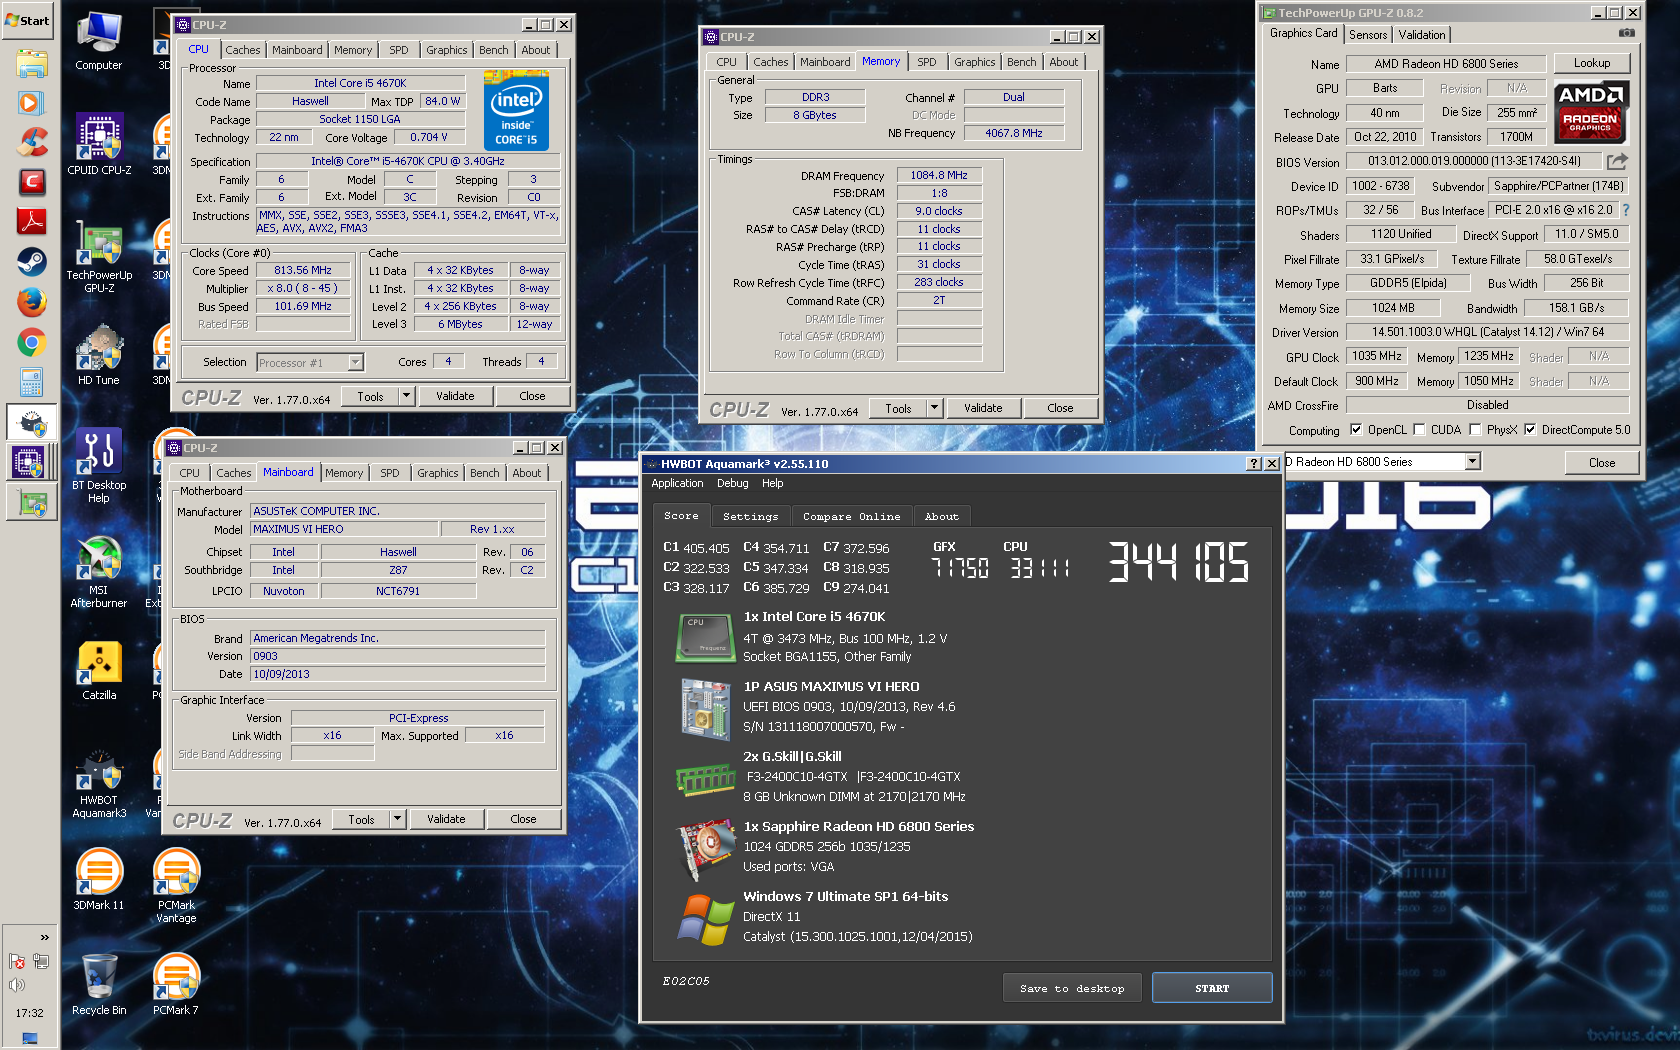This screenshot has width=1680, height=1050.
Task: Open the Catzilla desktop shortcut
Action: pos(99,670)
